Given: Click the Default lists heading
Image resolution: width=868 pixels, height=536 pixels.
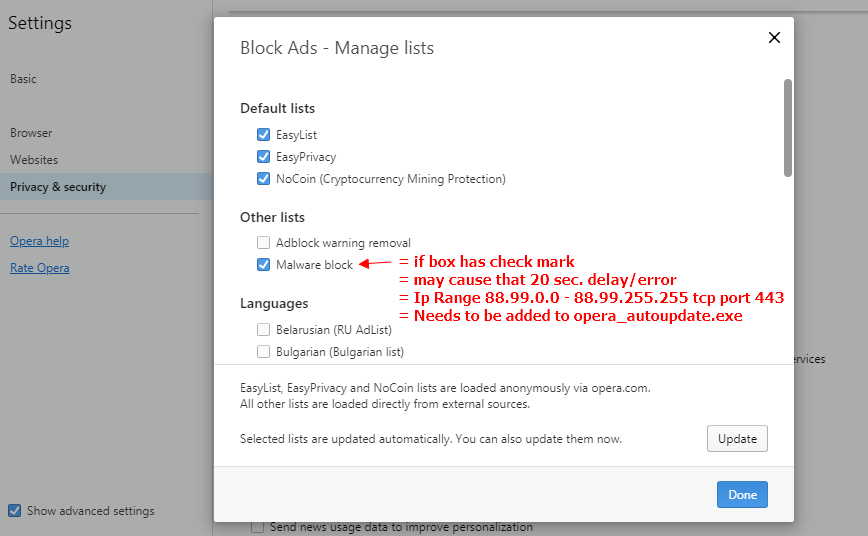Looking at the screenshot, I should coord(277,109).
